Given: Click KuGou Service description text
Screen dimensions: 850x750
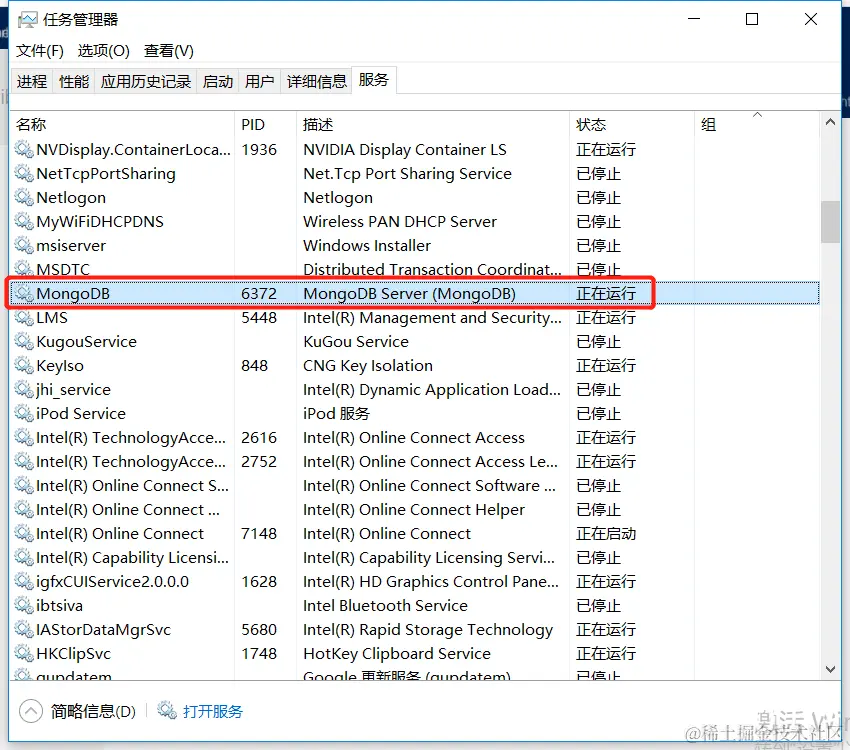Looking at the screenshot, I should tap(356, 341).
